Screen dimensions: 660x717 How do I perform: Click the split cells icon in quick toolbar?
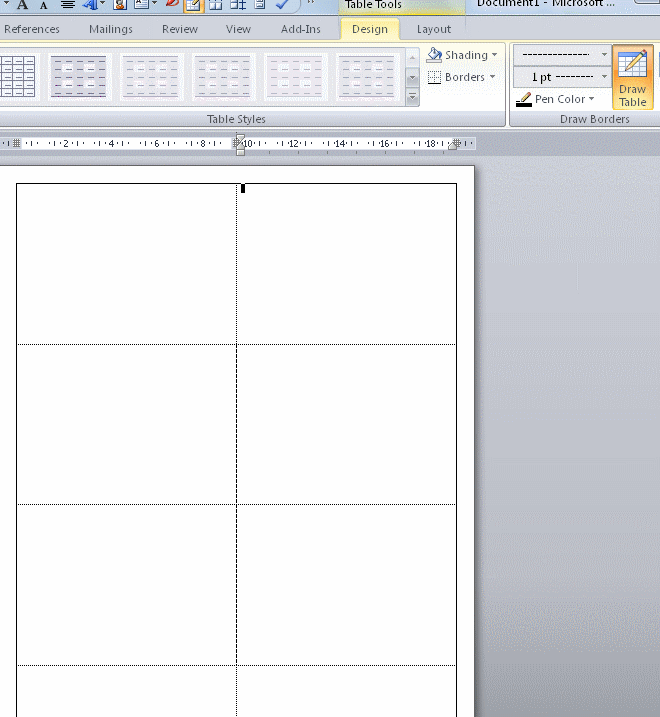click(238, 5)
